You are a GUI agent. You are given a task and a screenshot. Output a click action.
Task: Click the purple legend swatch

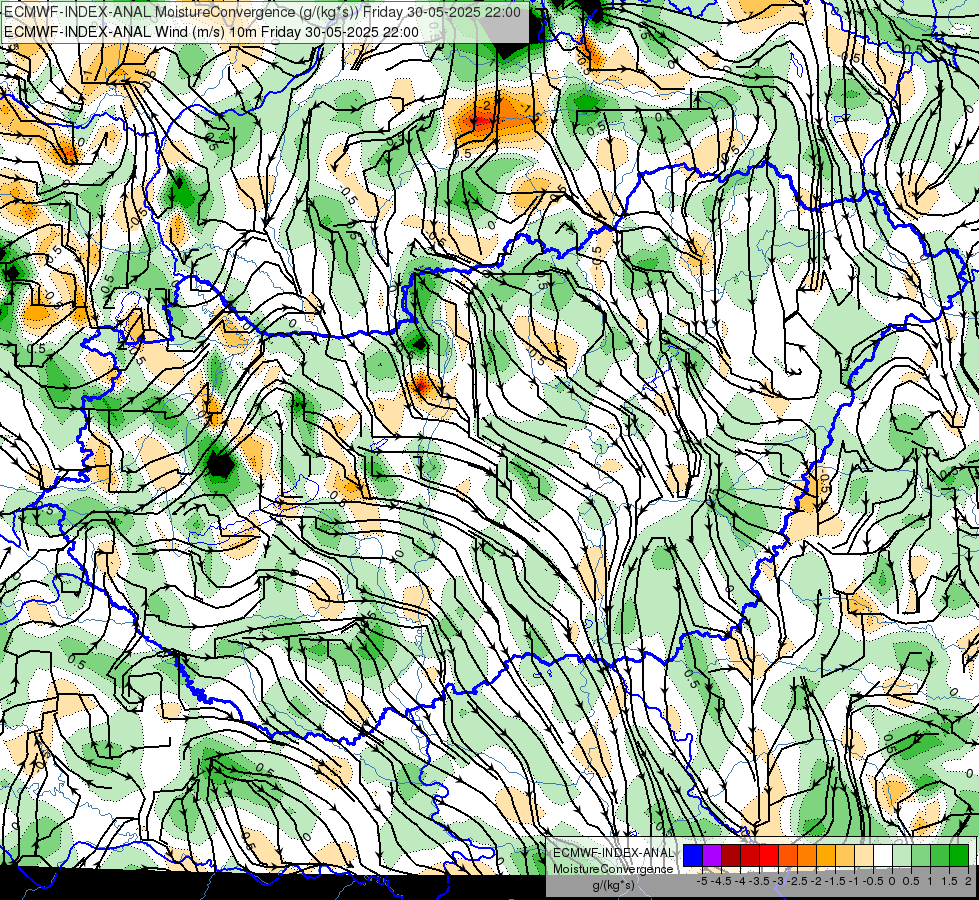(x=712, y=855)
